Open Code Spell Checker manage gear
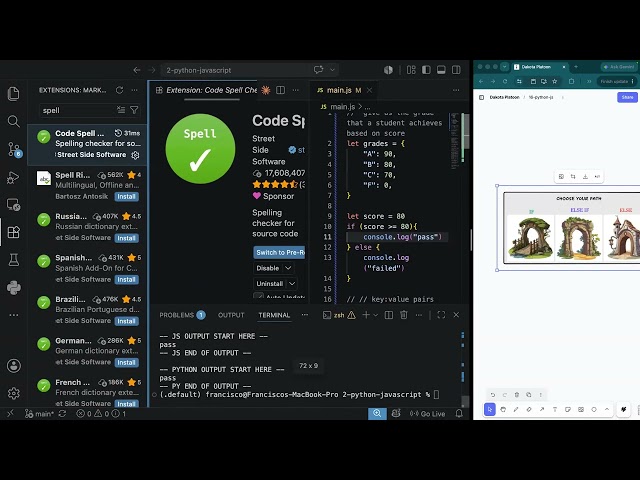The width and height of the screenshot is (640, 480). tap(136, 155)
